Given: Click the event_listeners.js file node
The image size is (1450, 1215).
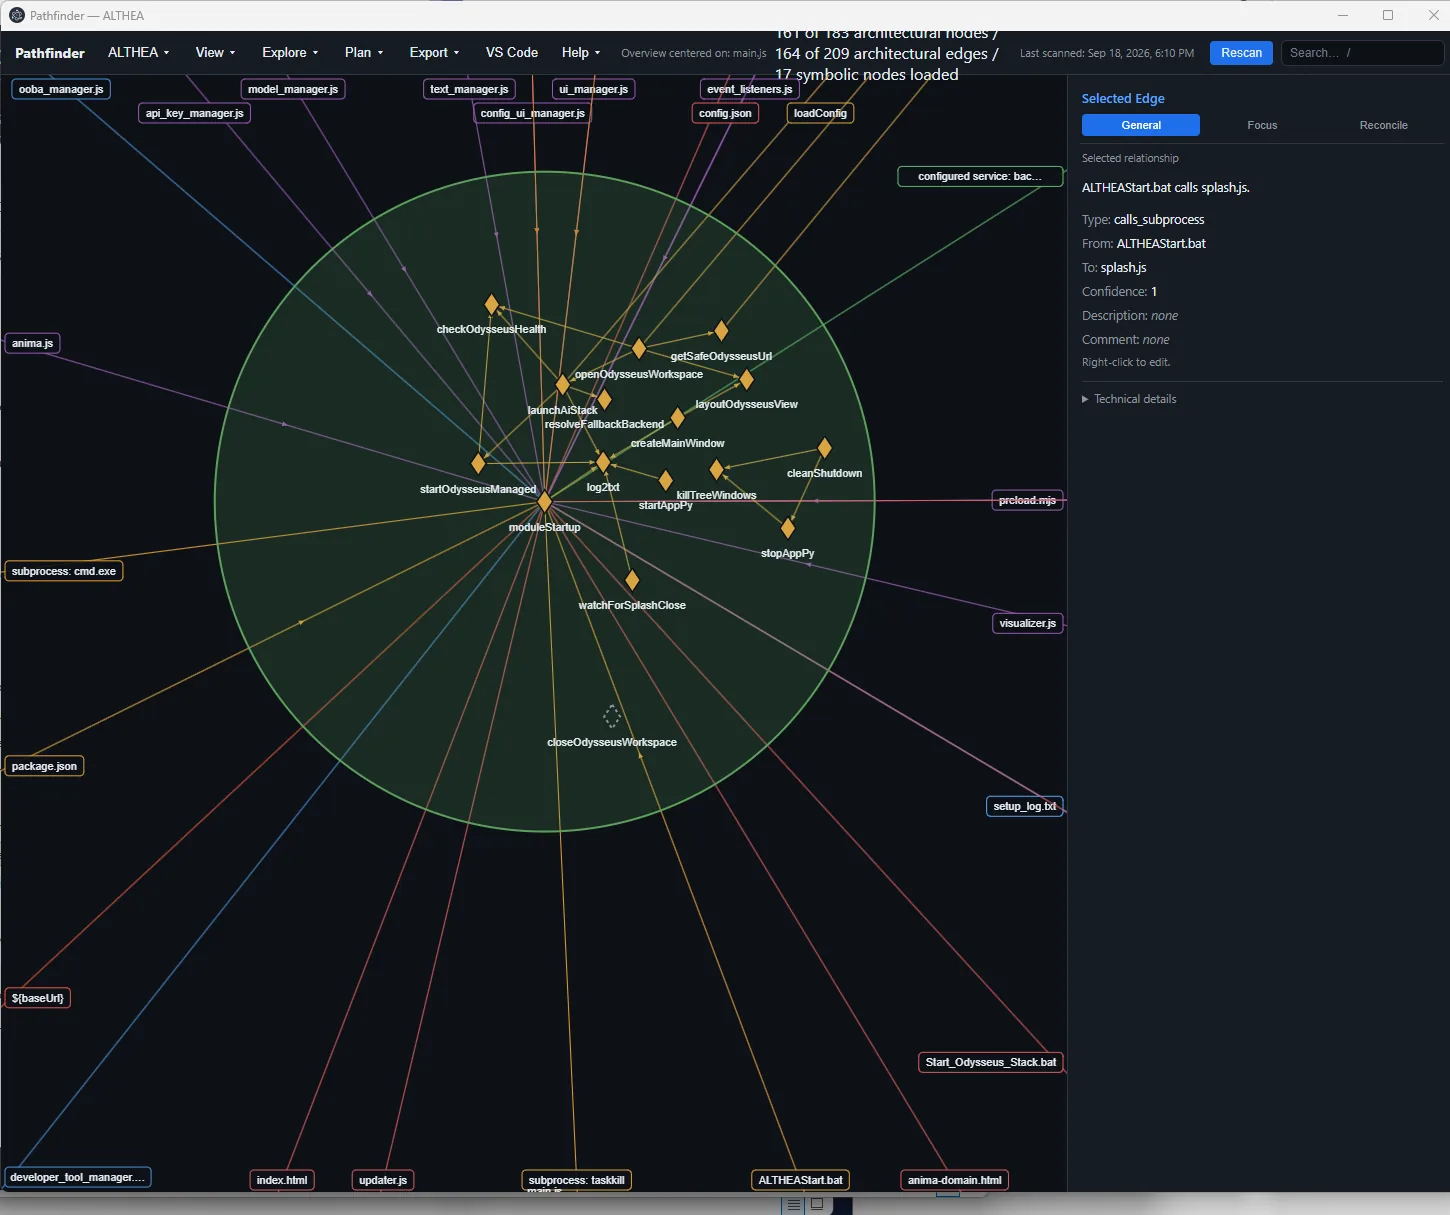Looking at the screenshot, I should click(x=749, y=89).
